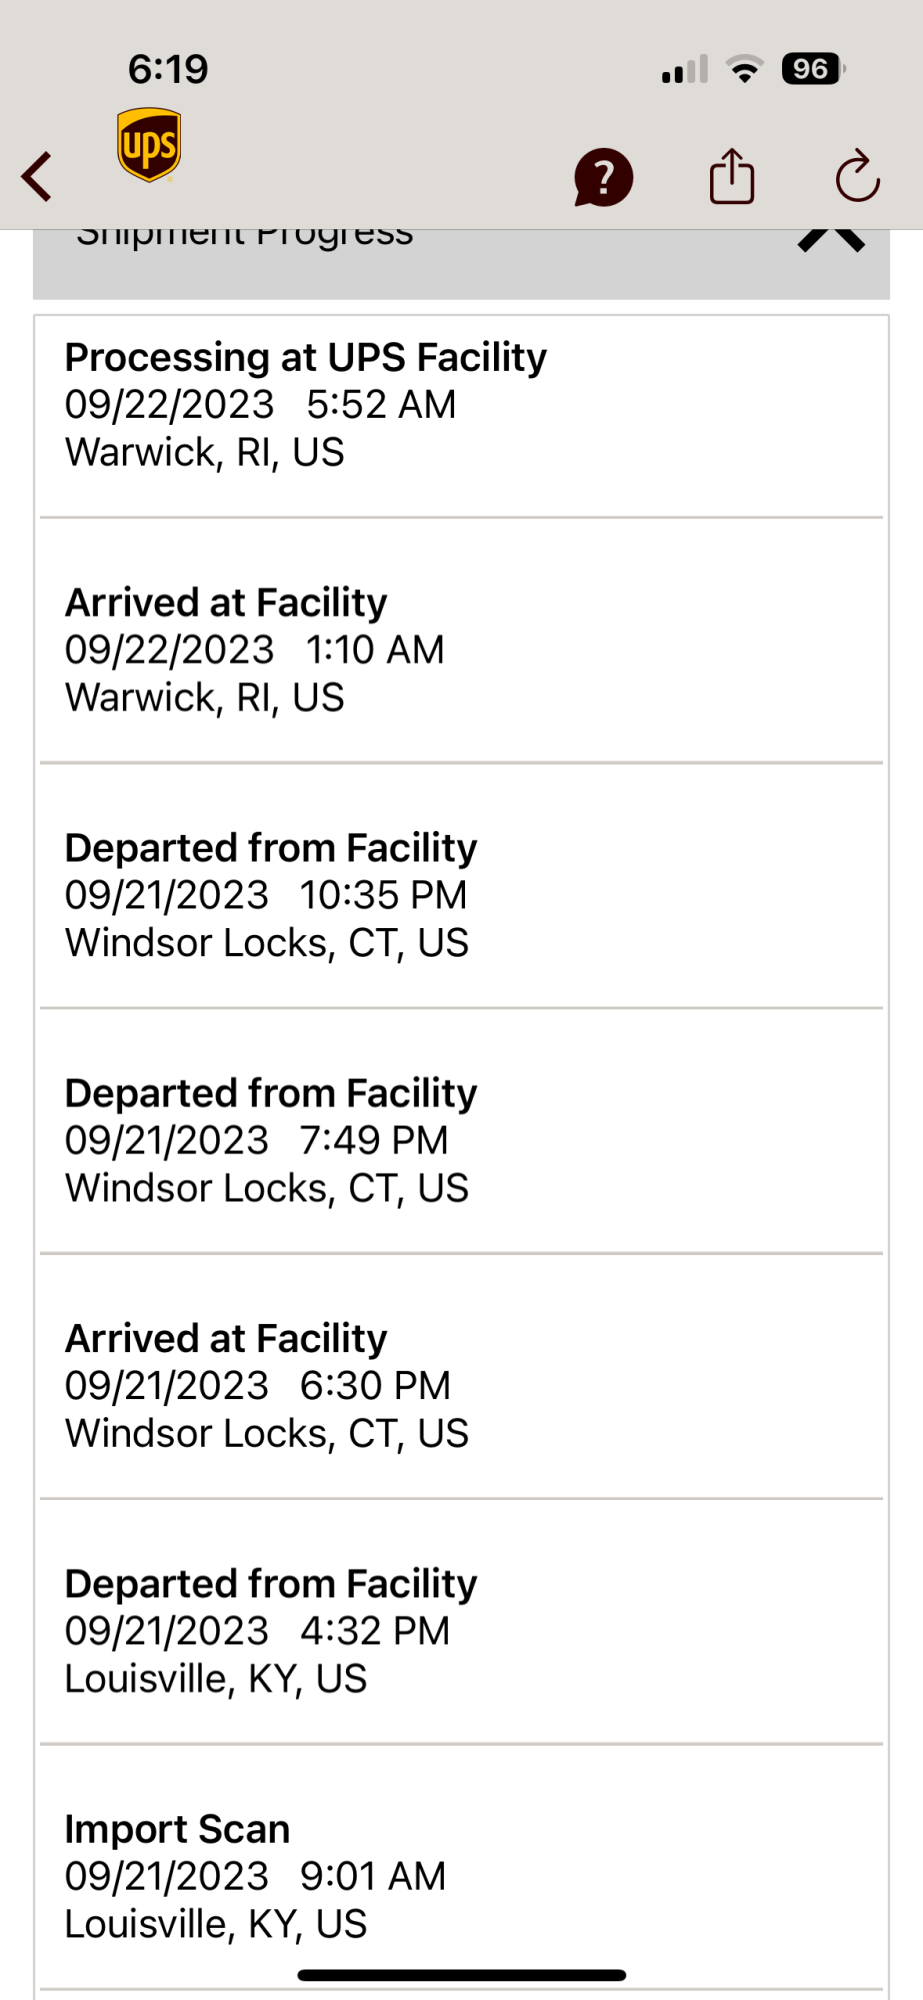Select Processing at UPS Facility entry
This screenshot has height=2000, width=923.
tap(461, 416)
